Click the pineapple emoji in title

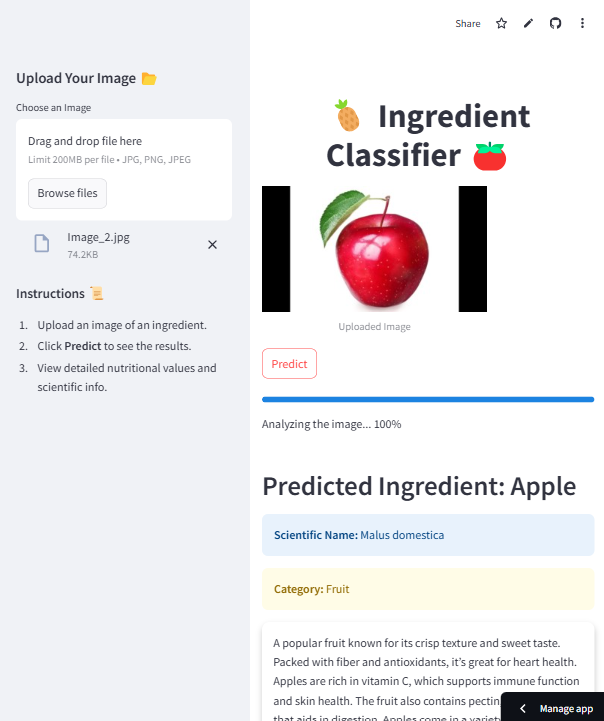click(347, 117)
